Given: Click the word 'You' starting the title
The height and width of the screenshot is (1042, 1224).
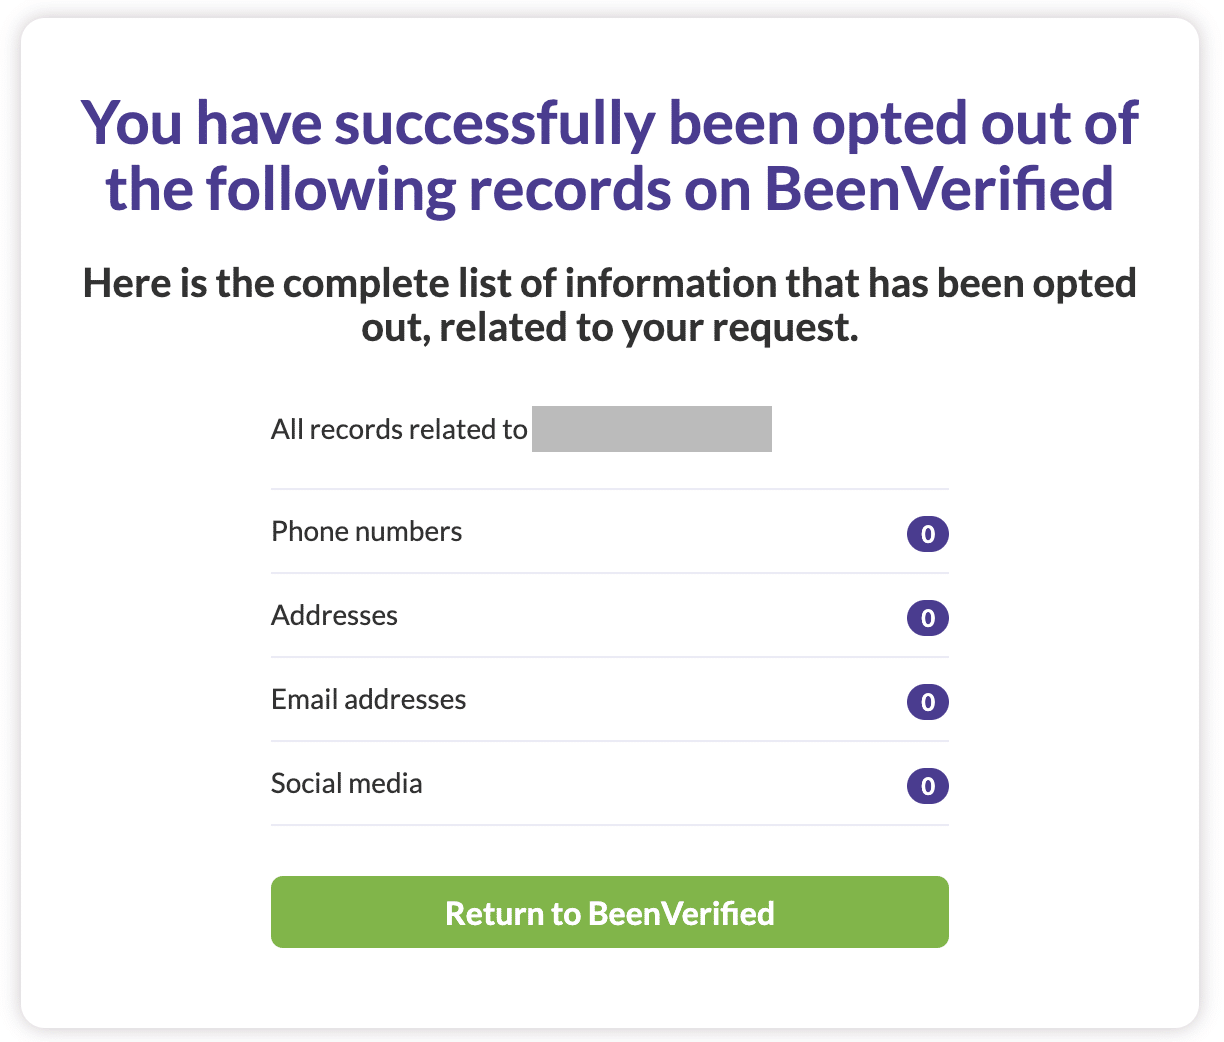Looking at the screenshot, I should point(131,123).
